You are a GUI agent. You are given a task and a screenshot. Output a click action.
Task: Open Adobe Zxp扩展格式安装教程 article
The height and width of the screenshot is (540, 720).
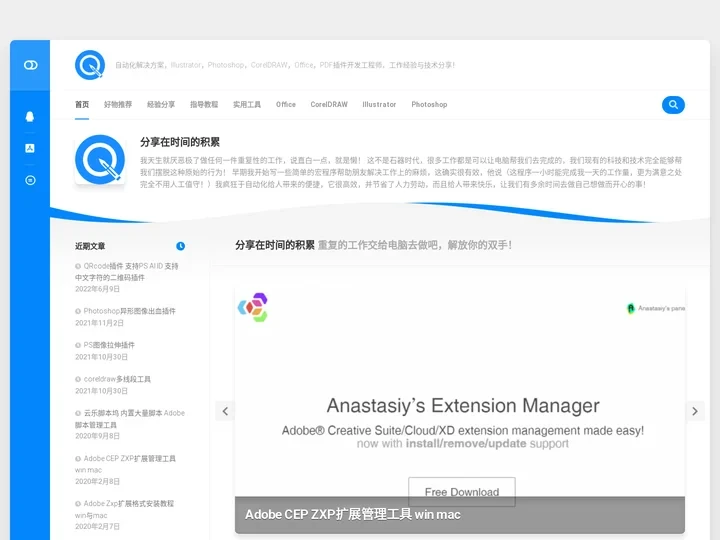124,509
